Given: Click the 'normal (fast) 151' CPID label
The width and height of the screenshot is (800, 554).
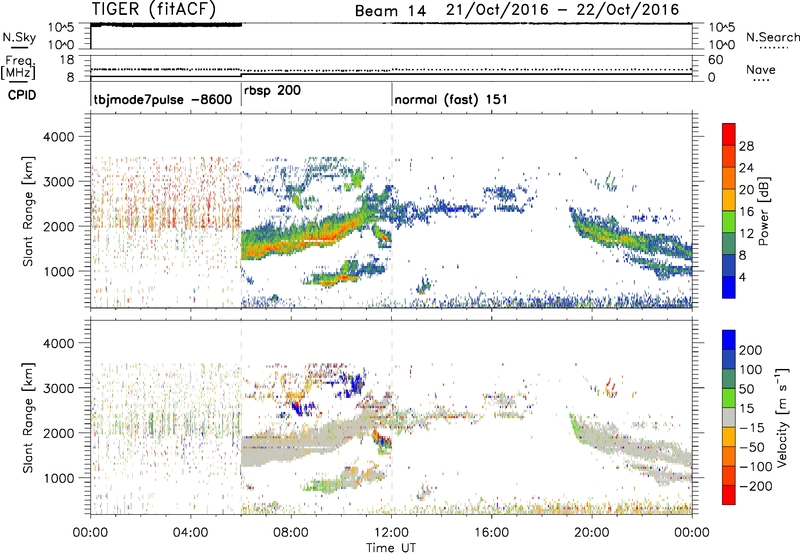Looking at the screenshot, I should [x=451, y=99].
